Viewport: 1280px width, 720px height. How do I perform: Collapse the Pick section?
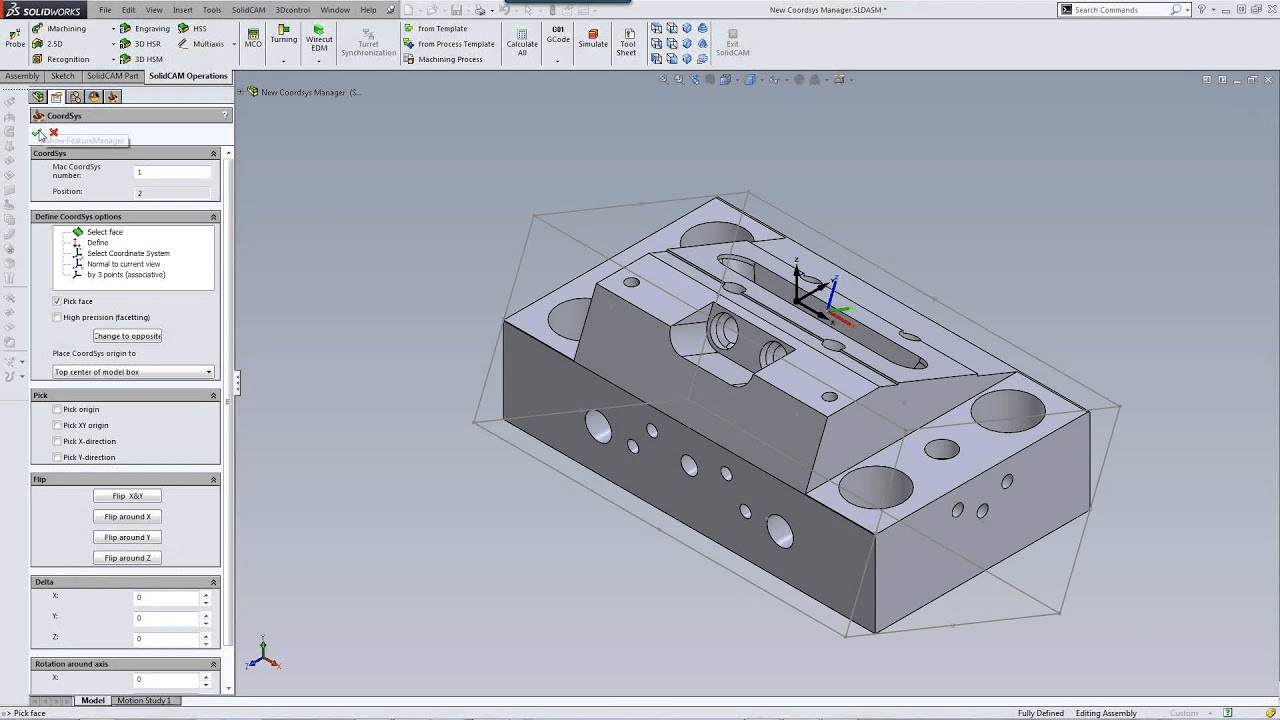tap(213, 395)
